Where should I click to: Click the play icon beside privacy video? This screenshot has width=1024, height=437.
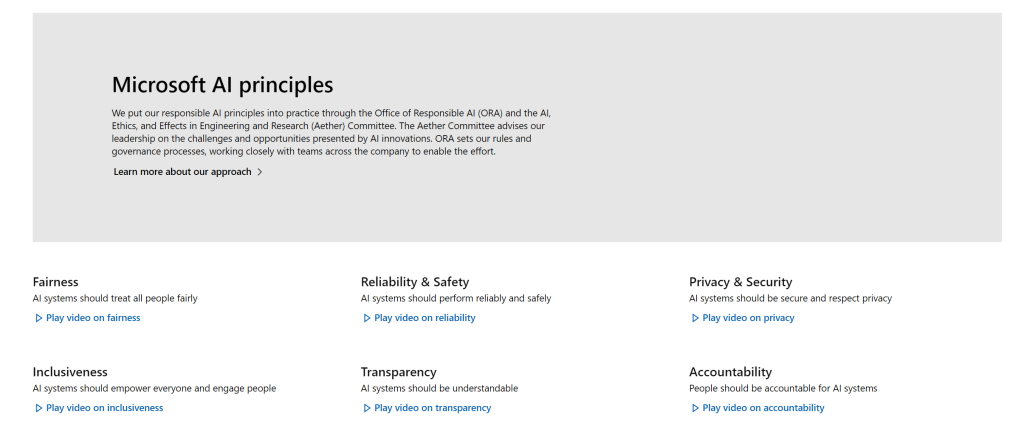(695, 318)
